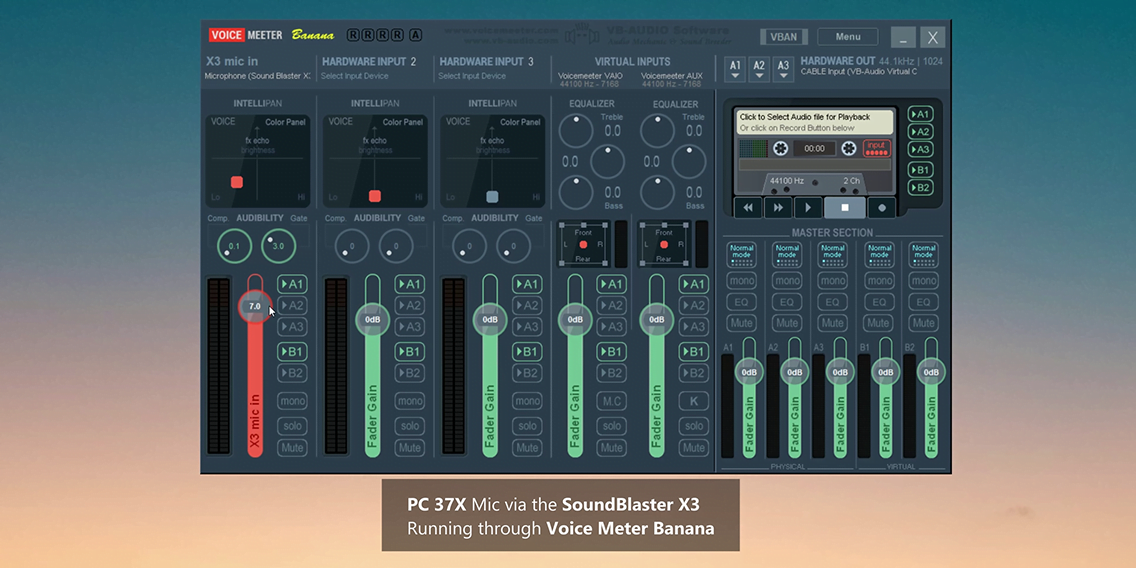
Task: Click the Voicemeeter AUX bass EQ knob
Action: [657, 192]
